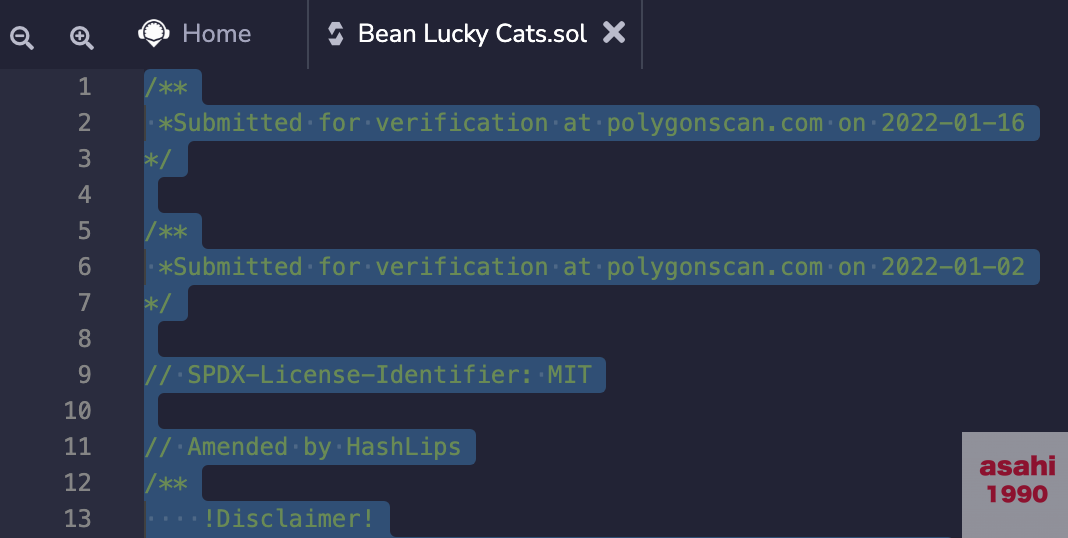Click the 2022-01-16 date text
The height and width of the screenshot is (538, 1068).
point(953,123)
